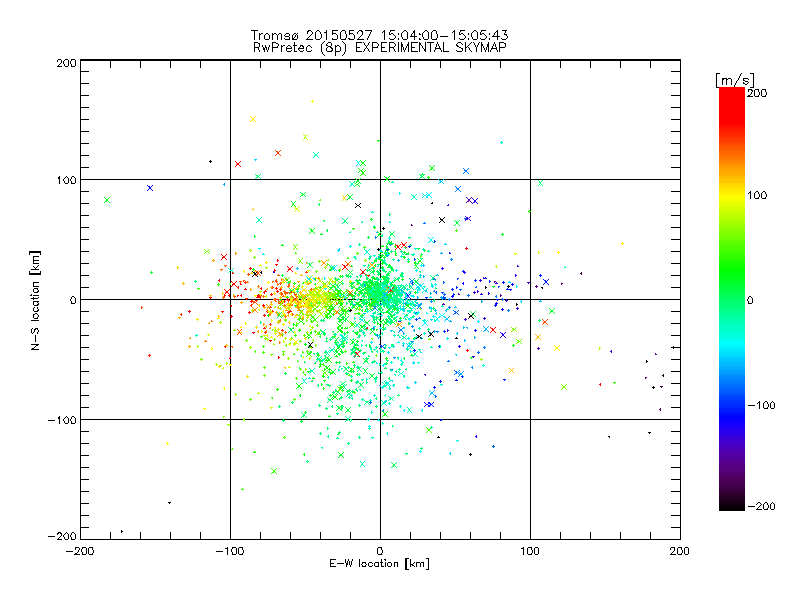Click the green X marker farthest west on the plot
The height and width of the screenshot is (600, 800).
coord(107,200)
